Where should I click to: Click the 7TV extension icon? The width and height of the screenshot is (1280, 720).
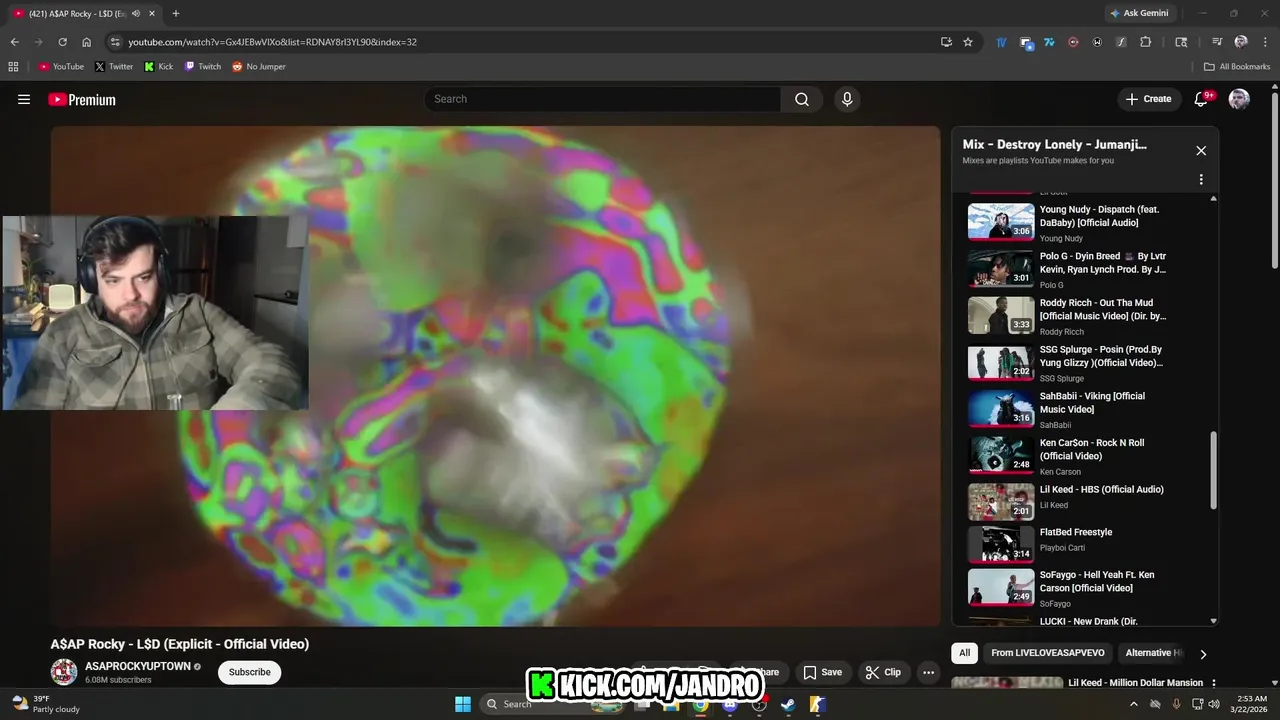[x=1049, y=42]
